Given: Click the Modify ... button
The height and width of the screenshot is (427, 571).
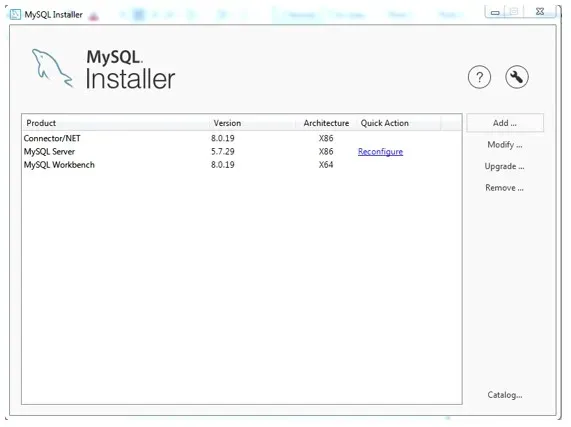Looking at the screenshot, I should [505, 145].
